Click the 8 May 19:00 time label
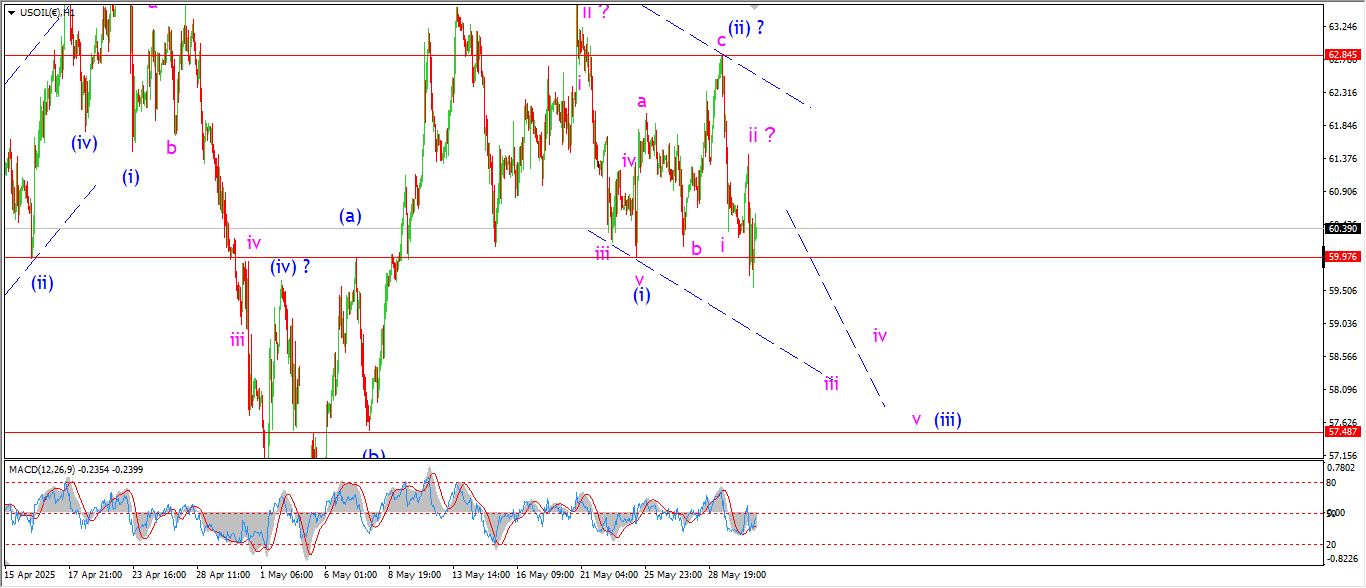This screenshot has height=588, width=1366. coord(415,575)
